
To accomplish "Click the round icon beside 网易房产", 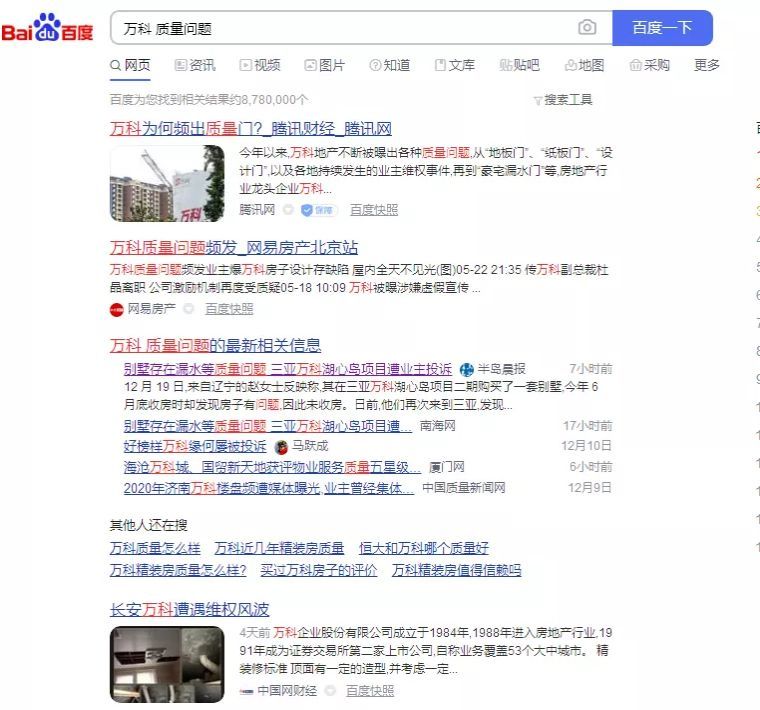I will pos(188,309).
